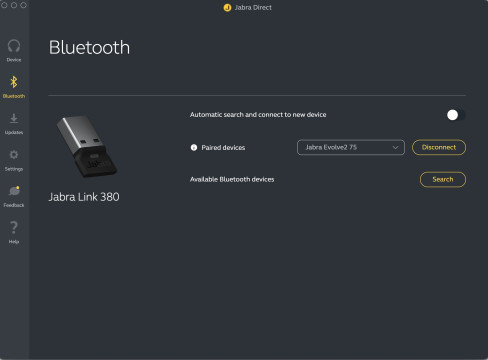This screenshot has width=488, height=360.
Task: Open the Updates download icon
Action: coord(14,118)
